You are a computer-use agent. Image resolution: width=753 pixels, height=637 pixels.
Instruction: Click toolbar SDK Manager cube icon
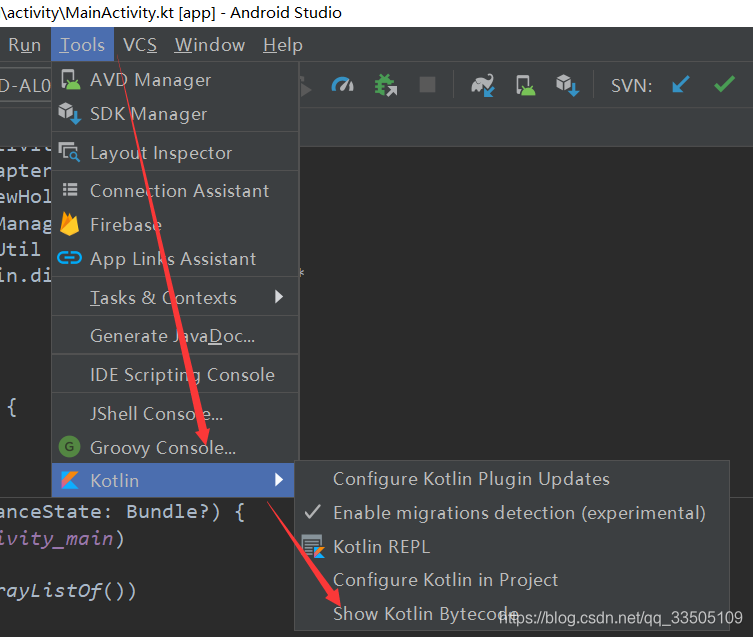coord(568,85)
